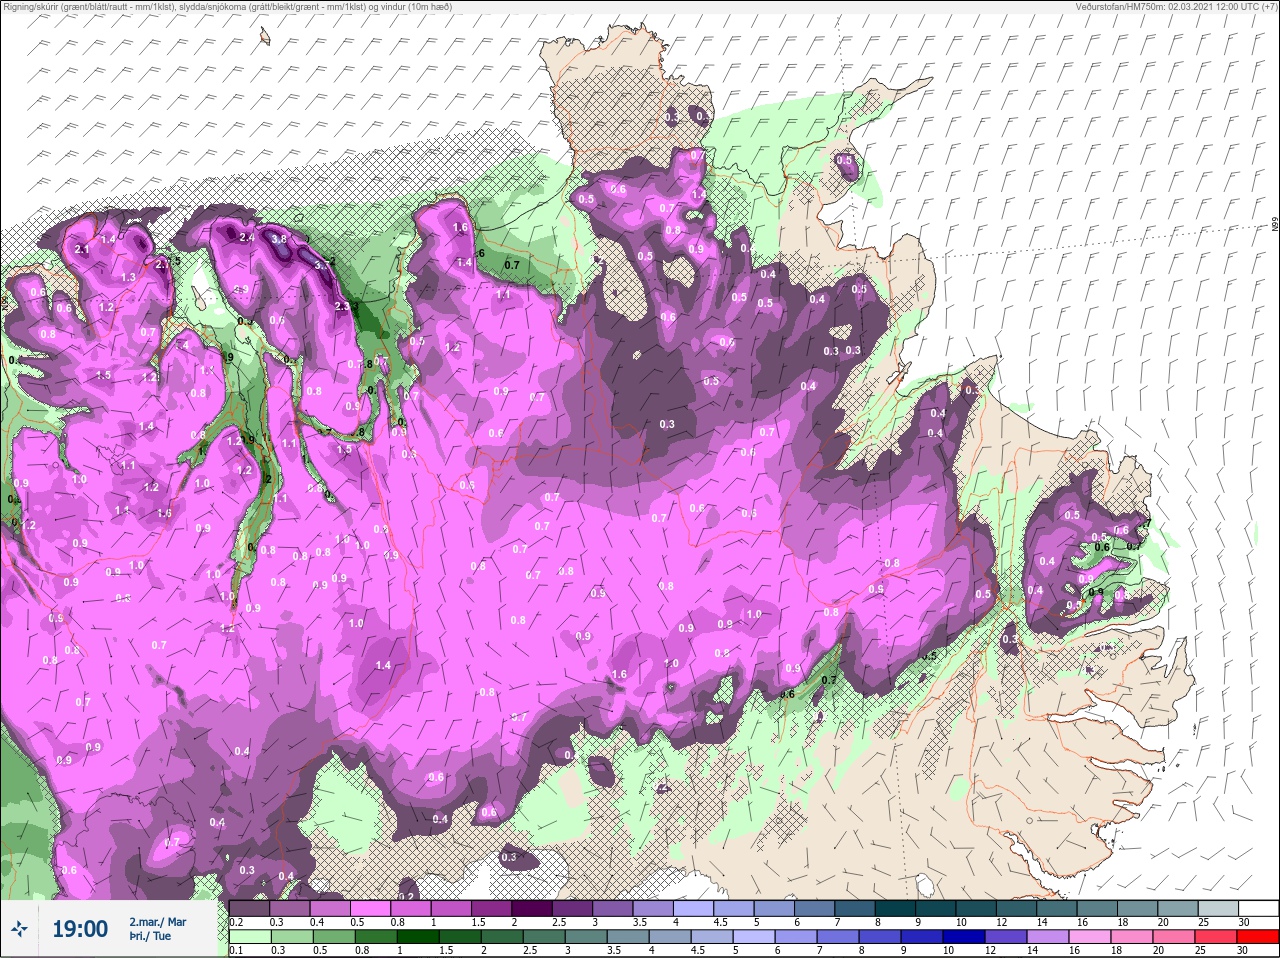
Task: Click the 2.1 precipitation value on the map
Action: 83,249
